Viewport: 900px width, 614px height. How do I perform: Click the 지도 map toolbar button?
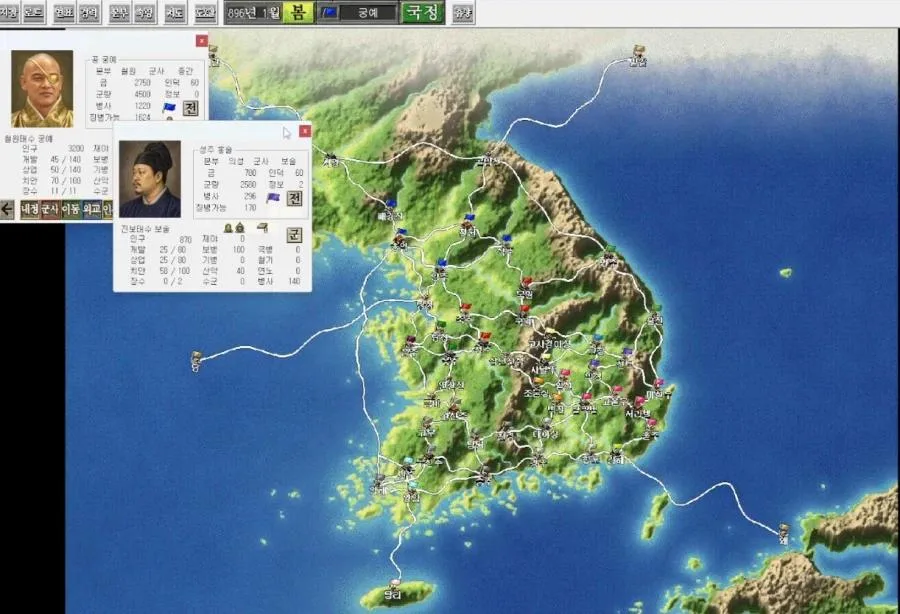(174, 12)
